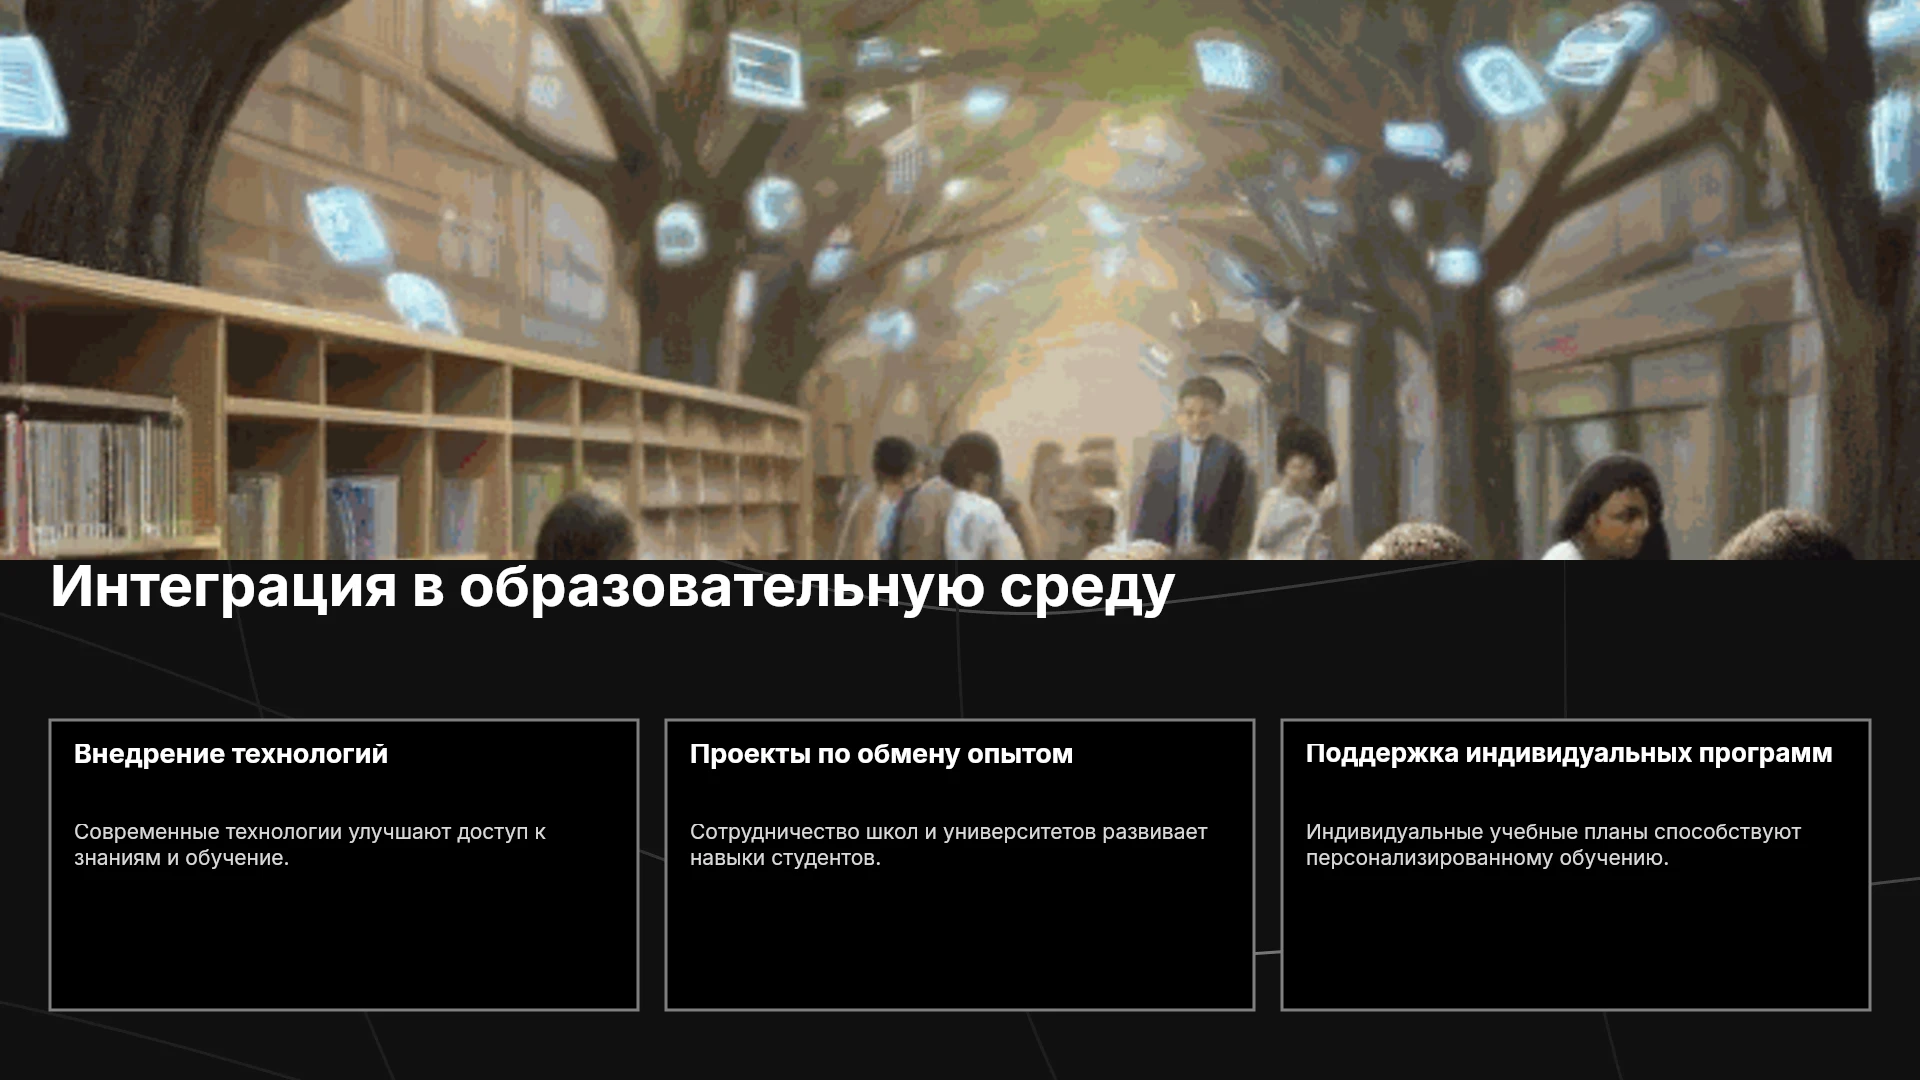Viewport: 1920px width, 1080px height.
Task: Select the 'Поддержка индивидуальных программ' heading
Action: [1569, 754]
